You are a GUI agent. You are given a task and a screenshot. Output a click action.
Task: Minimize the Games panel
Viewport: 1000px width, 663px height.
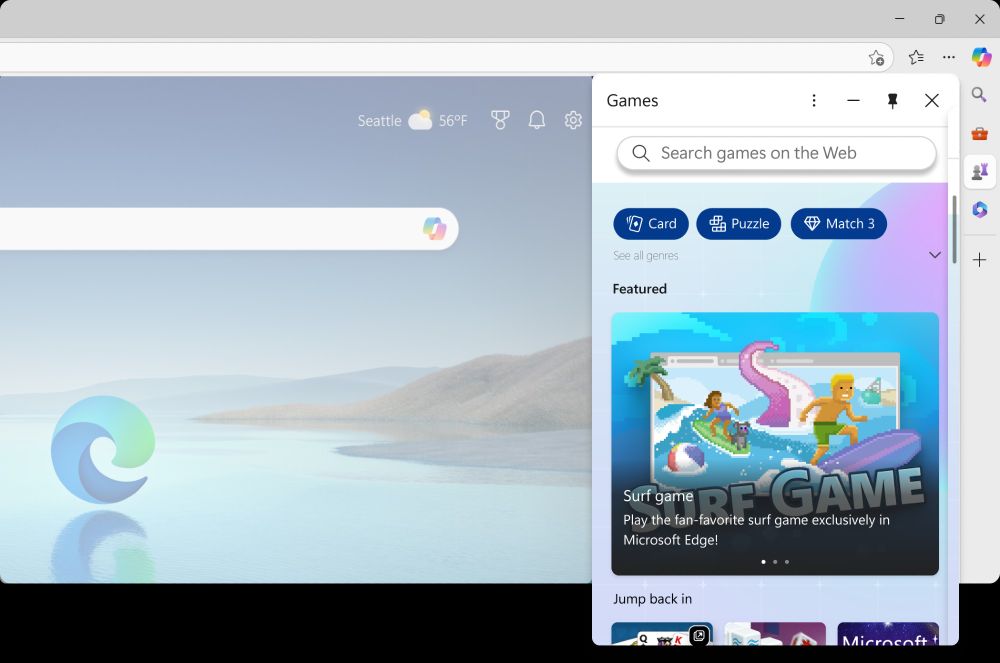coord(853,101)
